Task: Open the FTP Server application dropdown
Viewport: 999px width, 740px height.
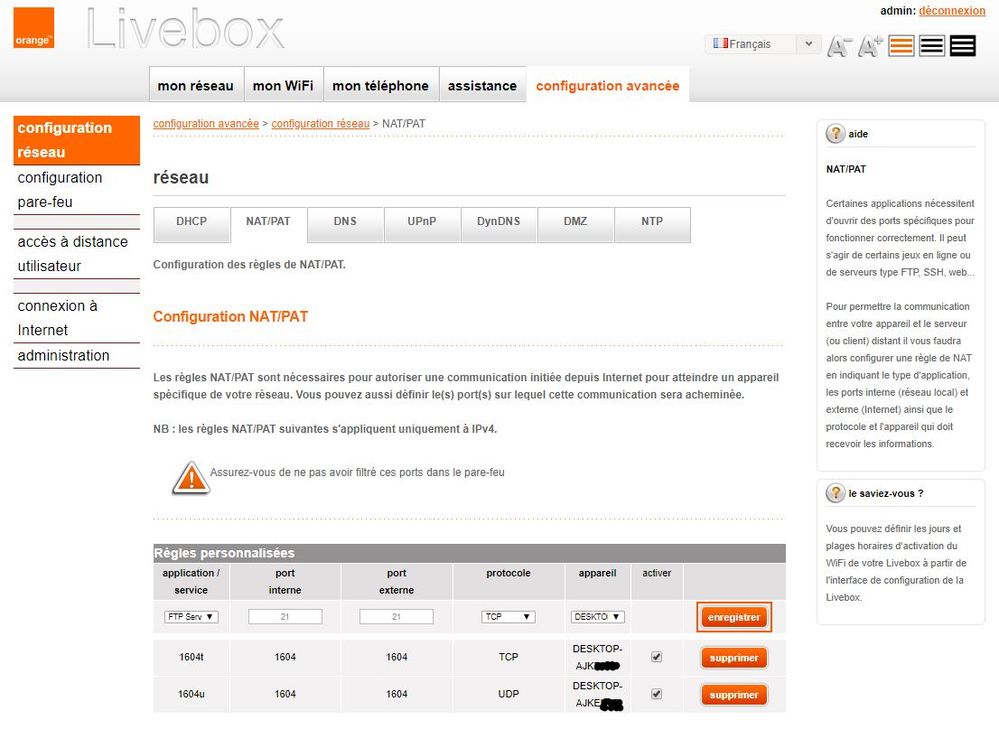Action: pos(191,616)
